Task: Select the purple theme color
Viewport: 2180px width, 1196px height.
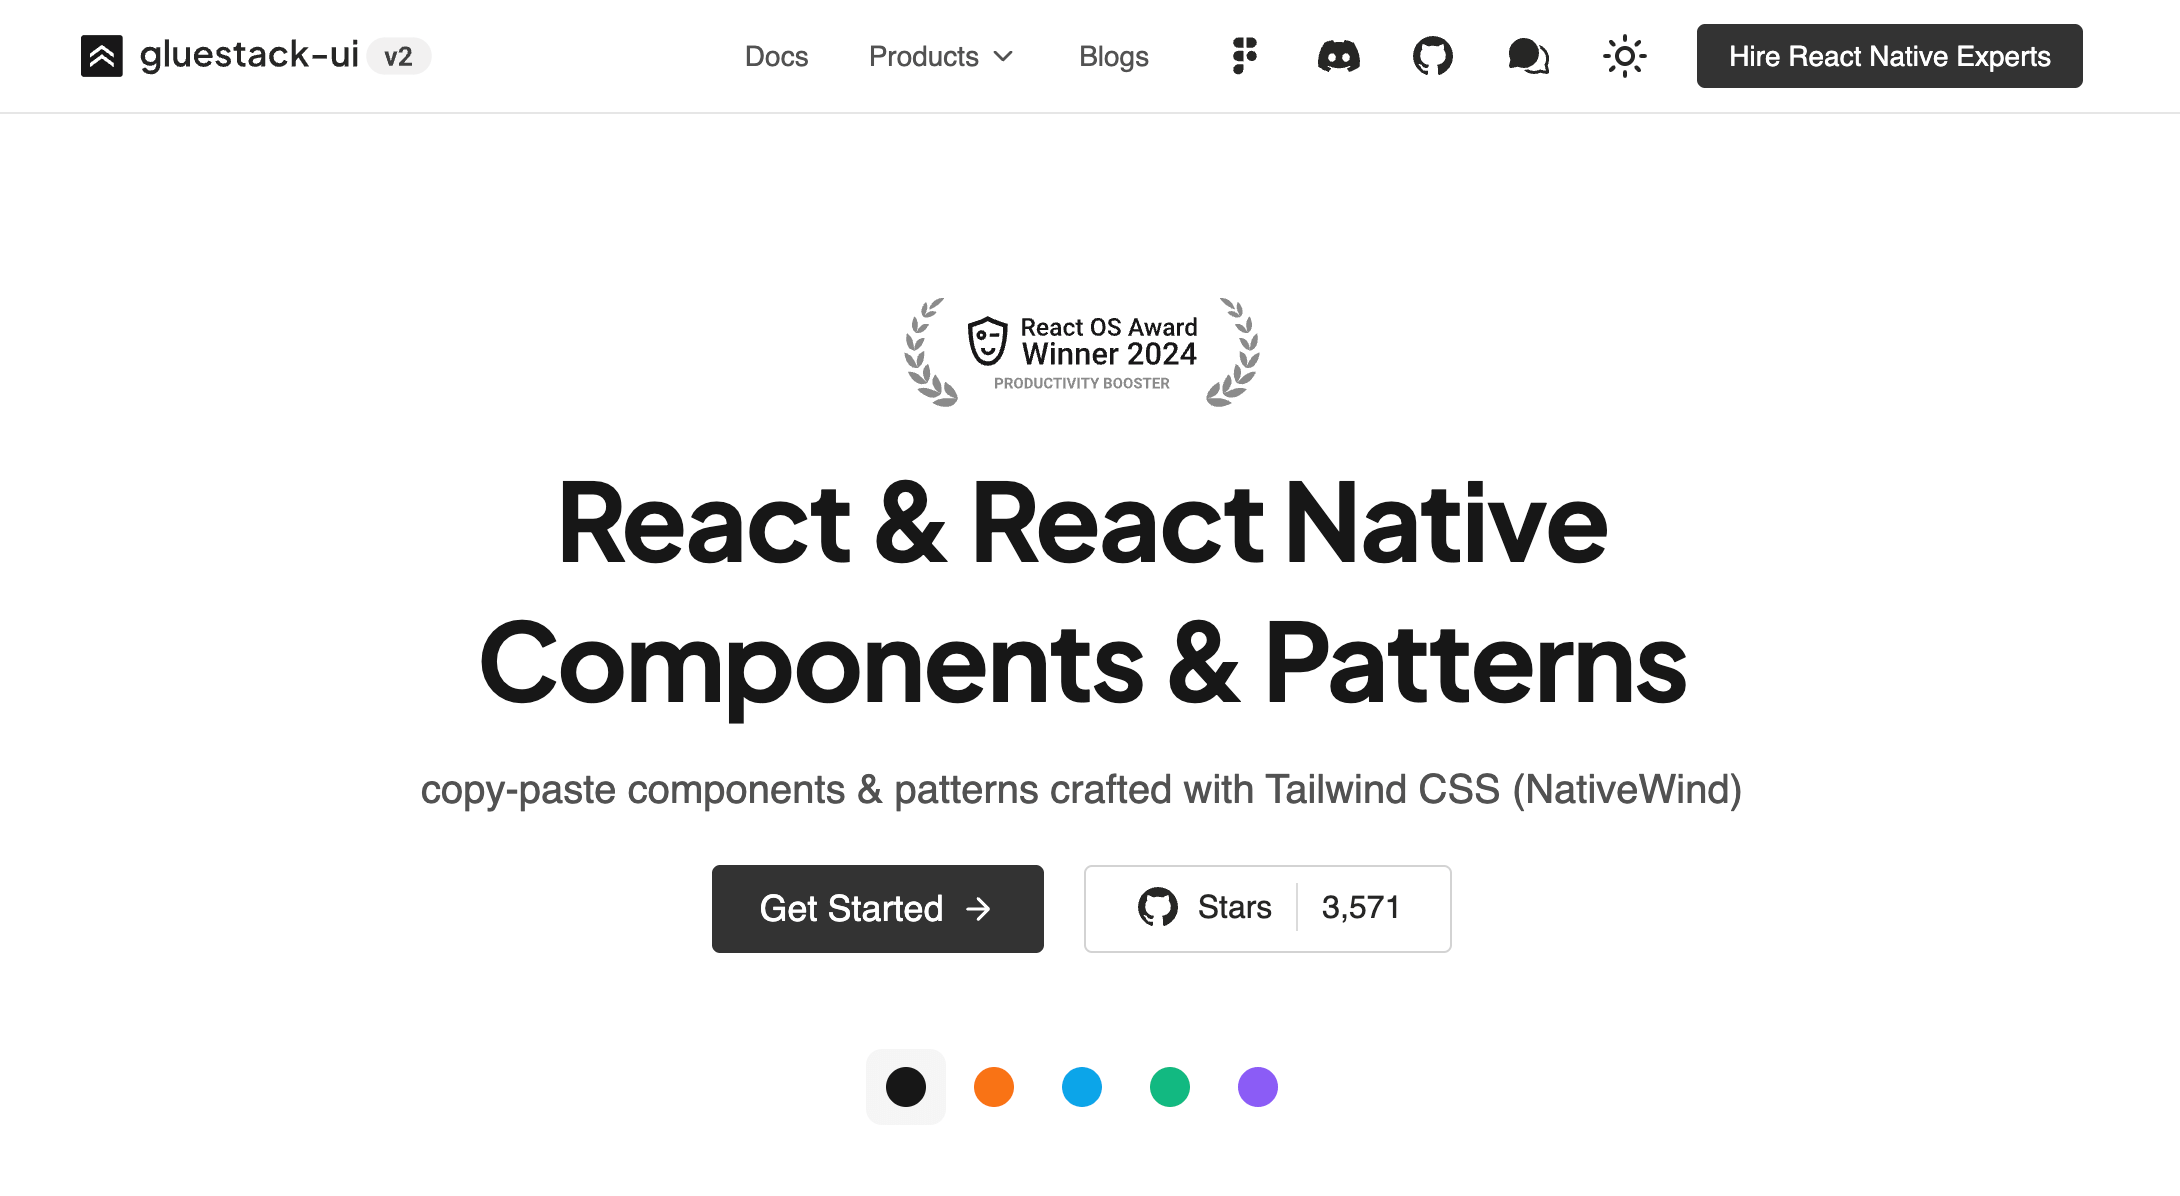Action: click(x=1257, y=1087)
